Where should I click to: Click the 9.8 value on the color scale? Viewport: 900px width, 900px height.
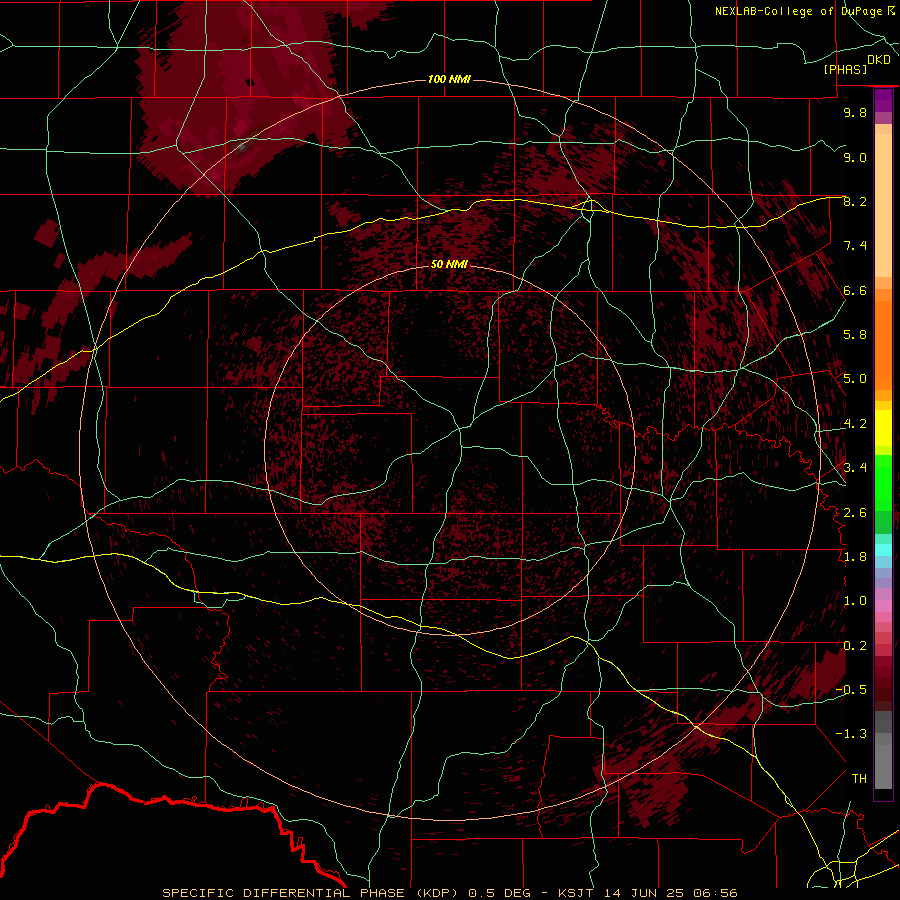point(855,112)
